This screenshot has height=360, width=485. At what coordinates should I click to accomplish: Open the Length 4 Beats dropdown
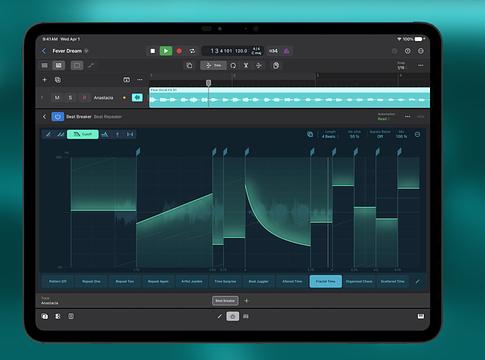tap(330, 134)
